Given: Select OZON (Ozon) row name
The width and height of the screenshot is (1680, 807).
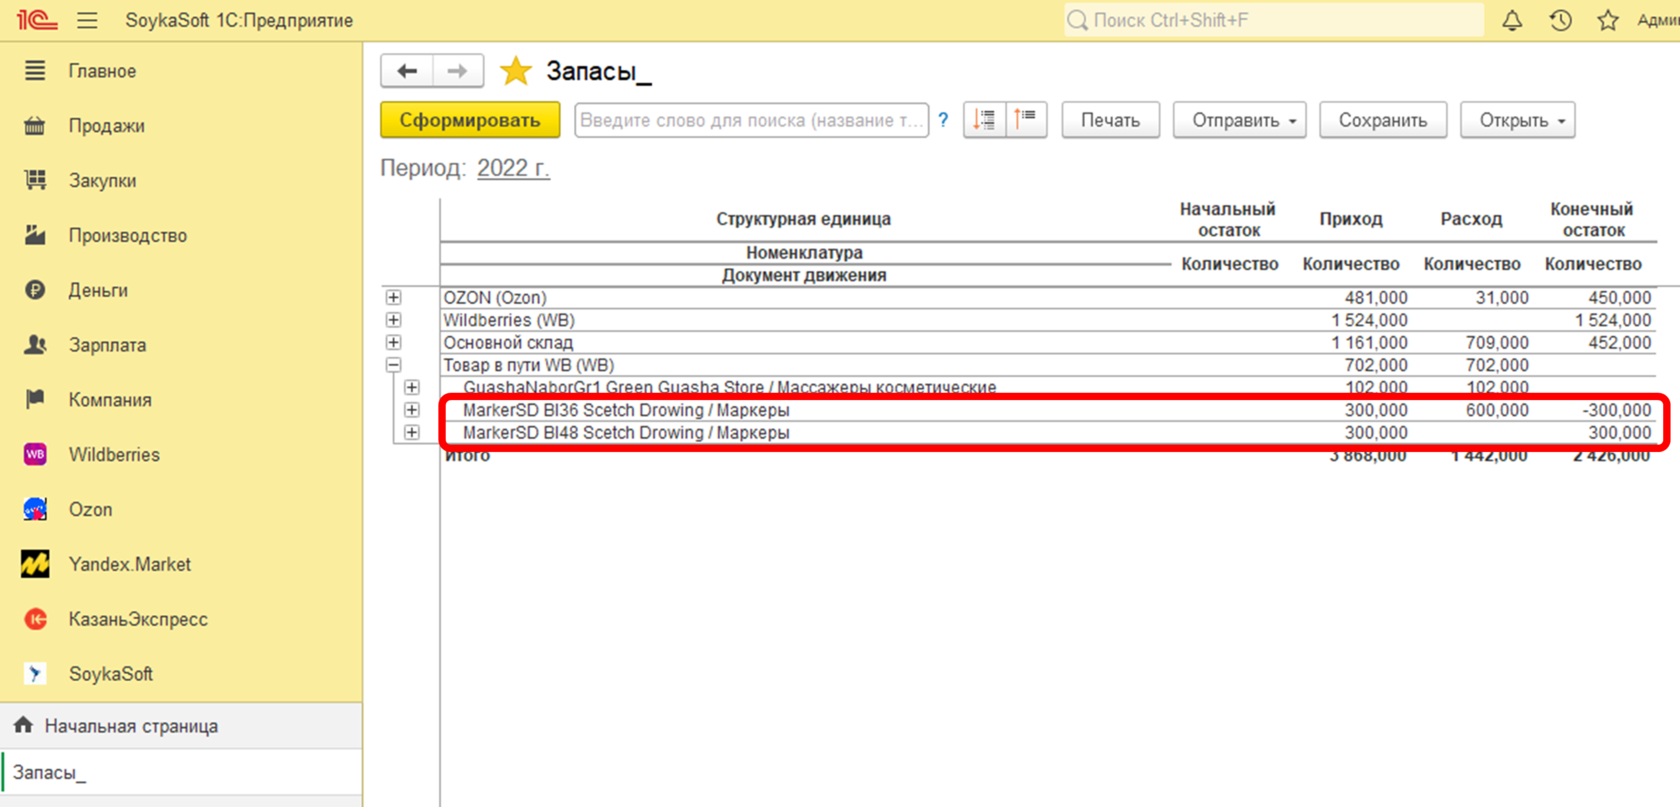Looking at the screenshot, I should tap(495, 298).
